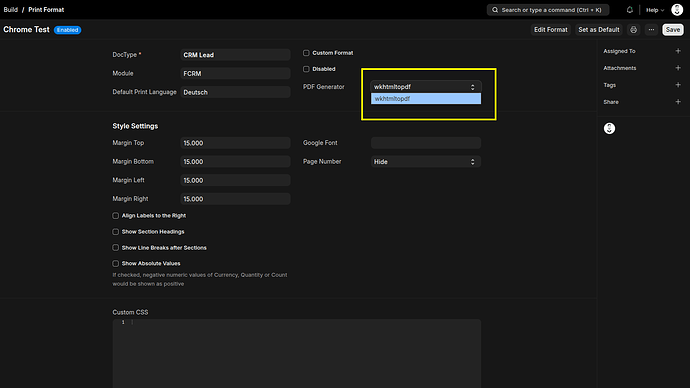Click the Style Settings heading

point(135,126)
